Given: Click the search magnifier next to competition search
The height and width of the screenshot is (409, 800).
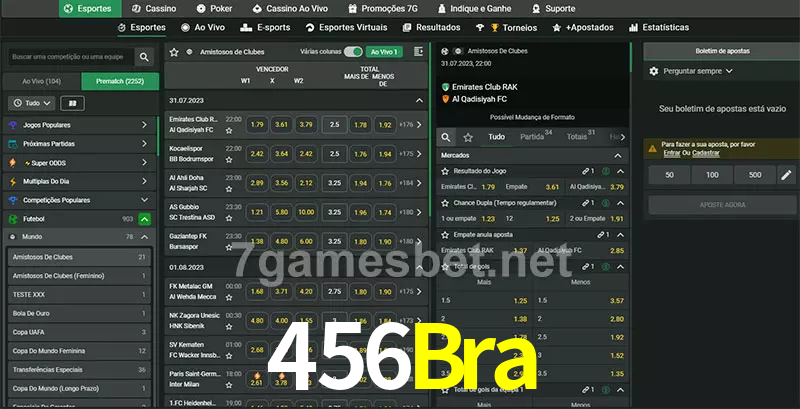Looking at the screenshot, I should pos(144,57).
